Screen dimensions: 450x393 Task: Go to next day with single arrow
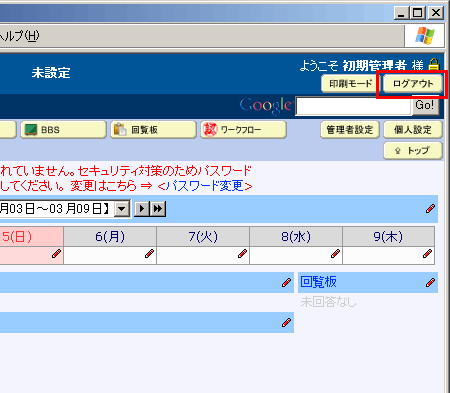[142, 209]
